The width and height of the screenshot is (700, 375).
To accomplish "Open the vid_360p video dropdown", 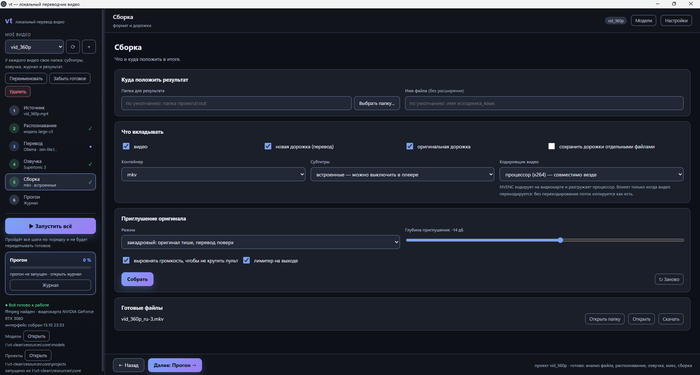I will pos(34,46).
